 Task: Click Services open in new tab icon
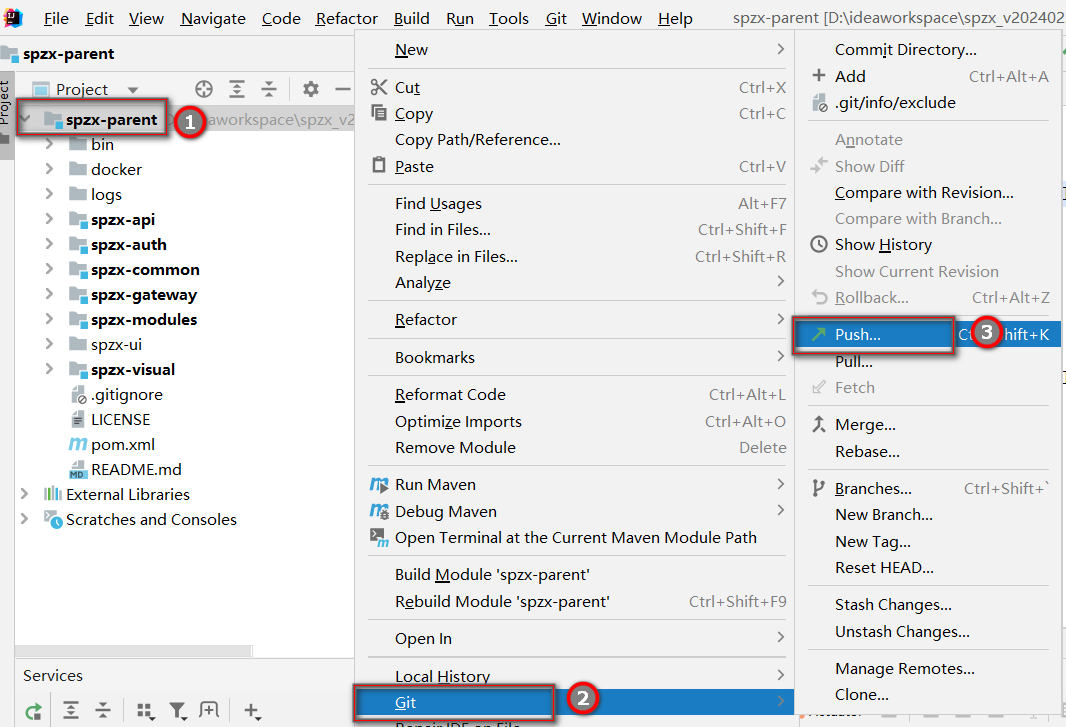coord(209,711)
